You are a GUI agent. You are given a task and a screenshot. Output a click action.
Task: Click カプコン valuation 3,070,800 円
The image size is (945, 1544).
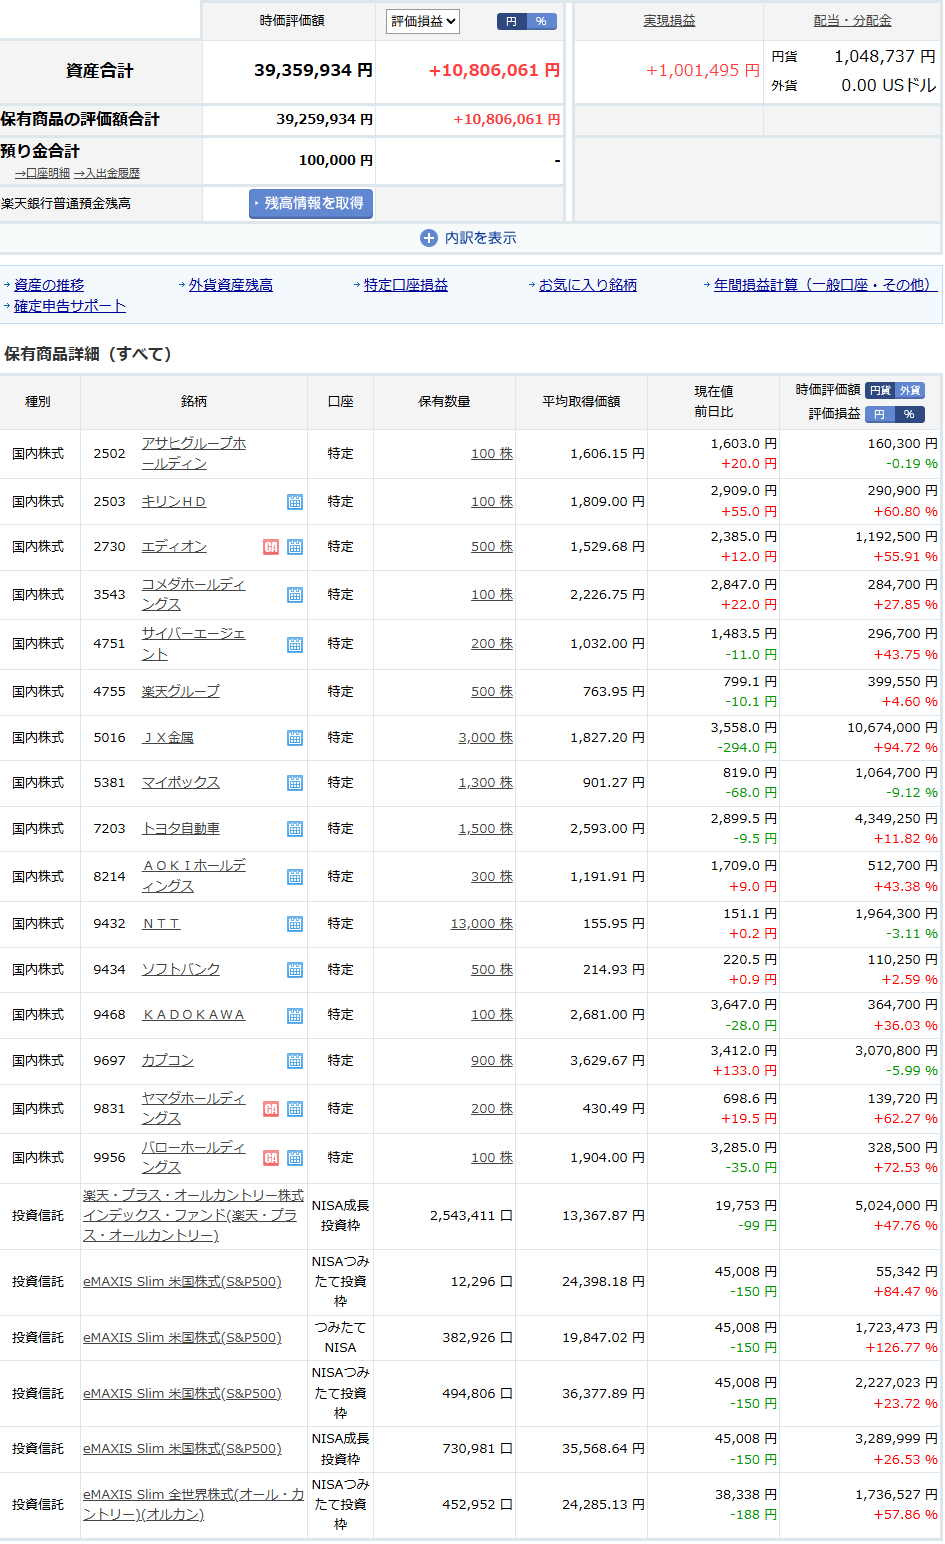[x=896, y=1051]
